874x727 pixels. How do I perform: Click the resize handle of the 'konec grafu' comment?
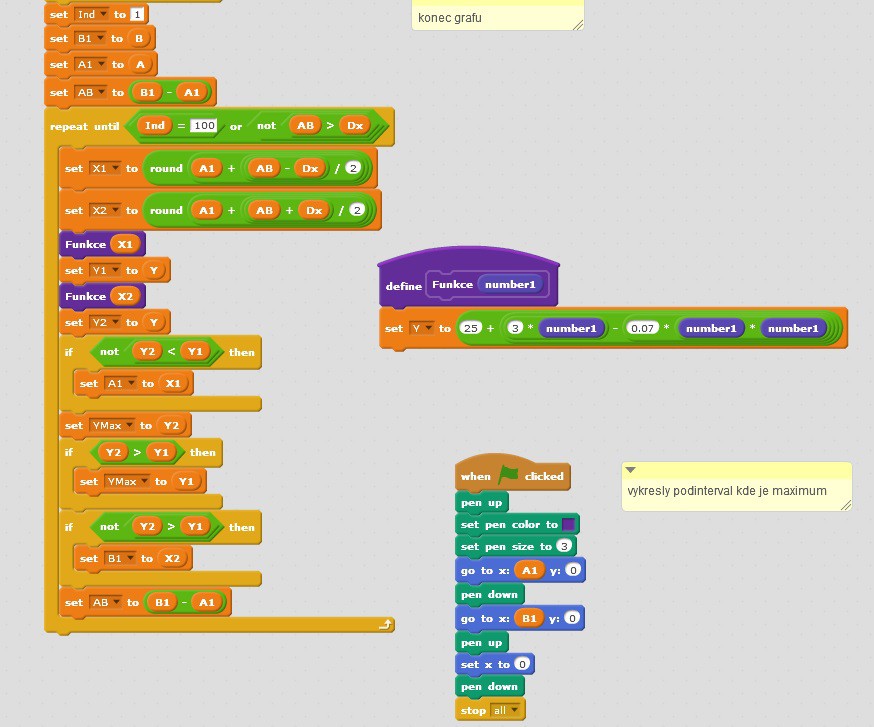click(576, 24)
